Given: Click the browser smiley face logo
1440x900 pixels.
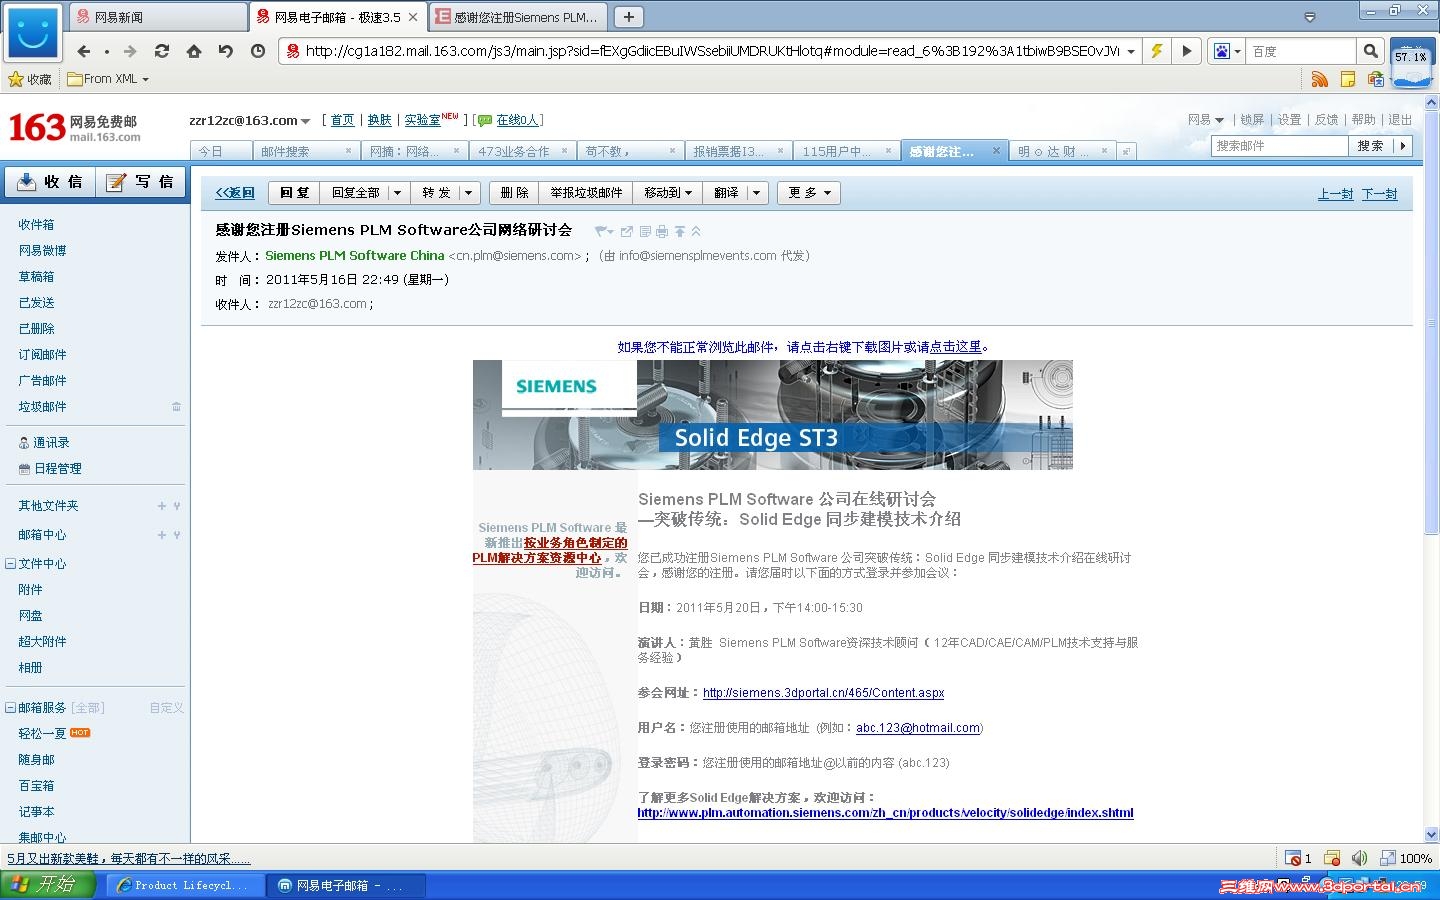Looking at the screenshot, I should click(x=32, y=33).
